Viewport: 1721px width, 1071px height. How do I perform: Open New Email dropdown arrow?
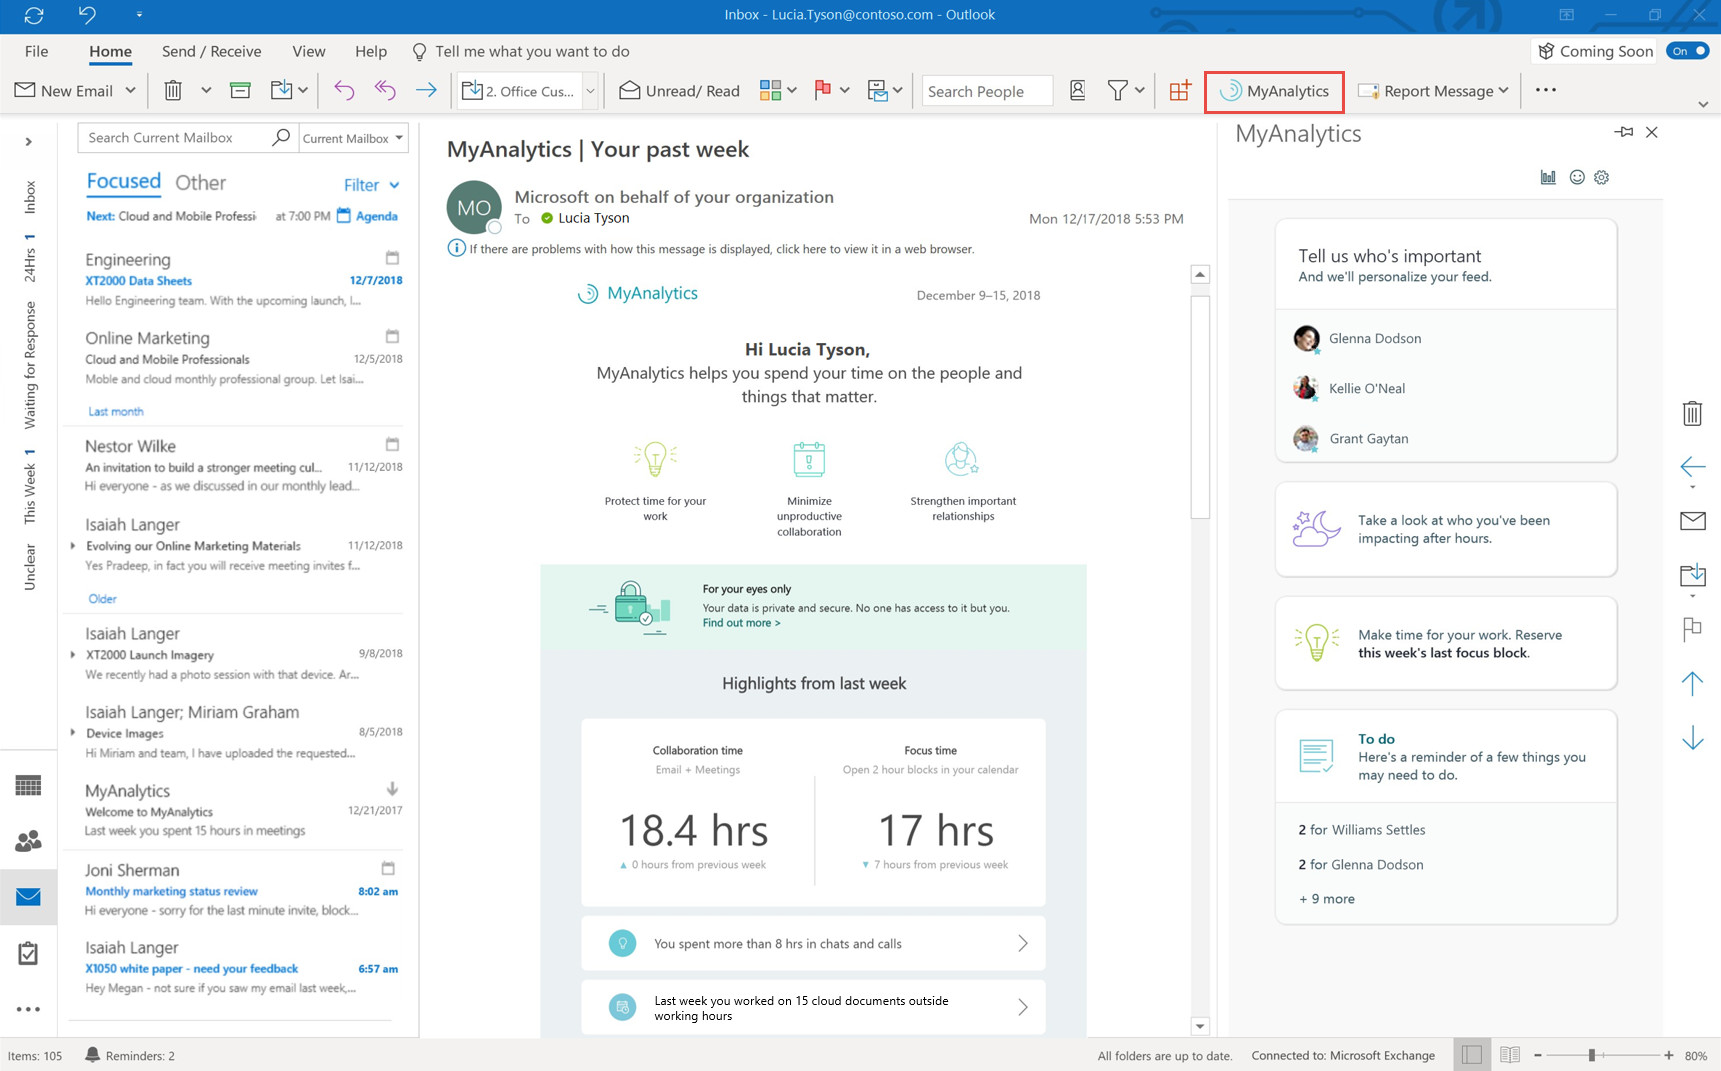coord(130,91)
